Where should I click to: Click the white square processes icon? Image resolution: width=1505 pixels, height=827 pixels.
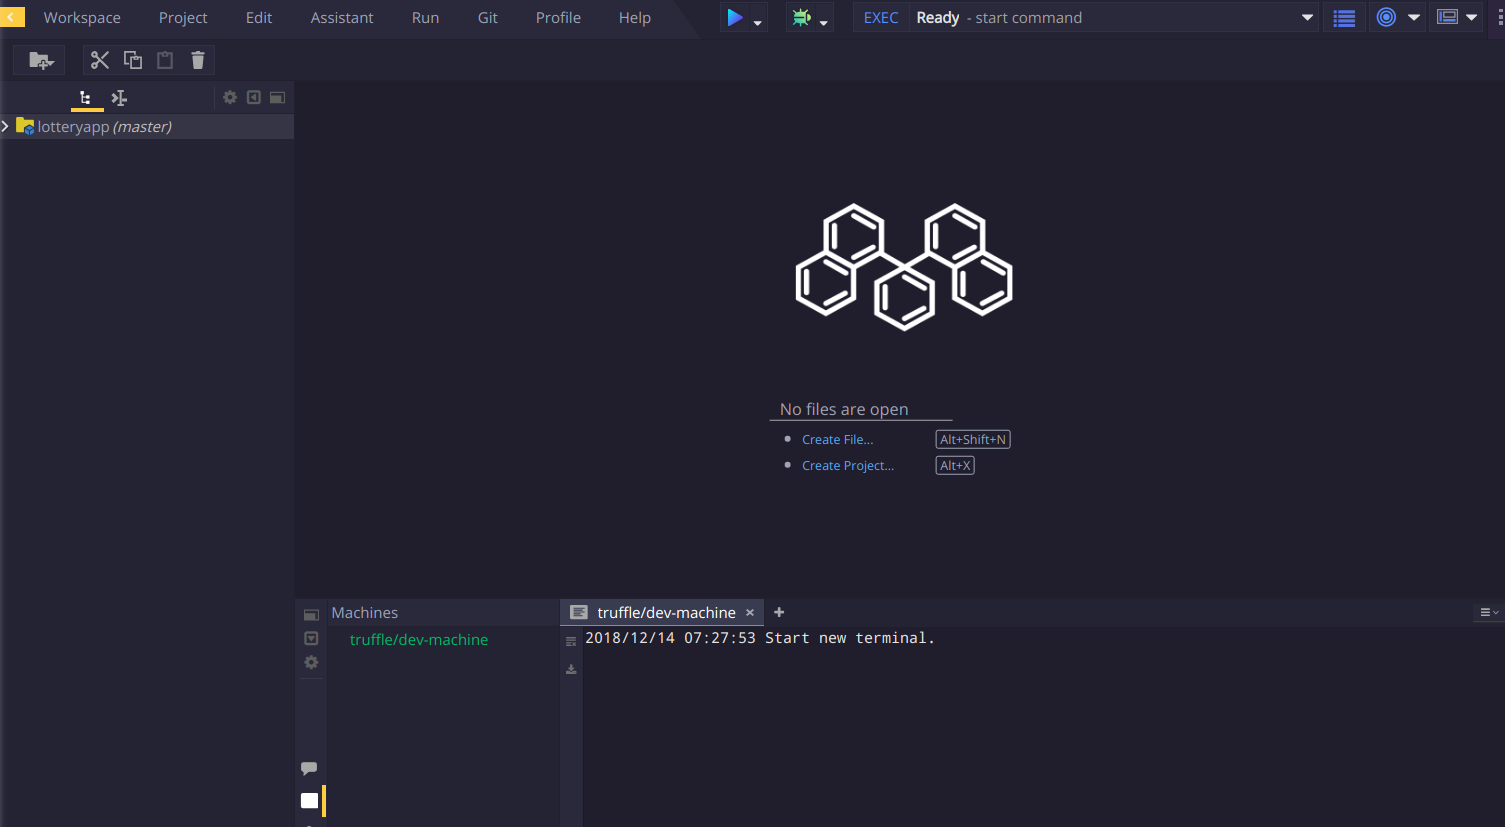pos(310,800)
